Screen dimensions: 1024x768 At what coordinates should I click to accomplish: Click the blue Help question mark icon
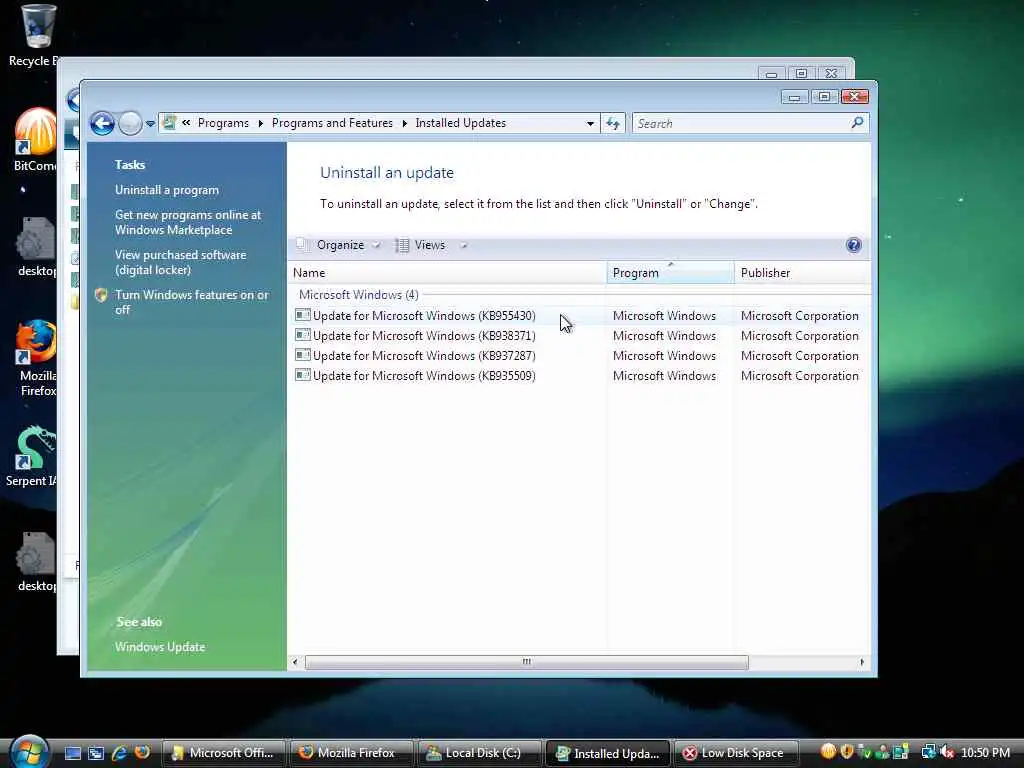tap(854, 245)
